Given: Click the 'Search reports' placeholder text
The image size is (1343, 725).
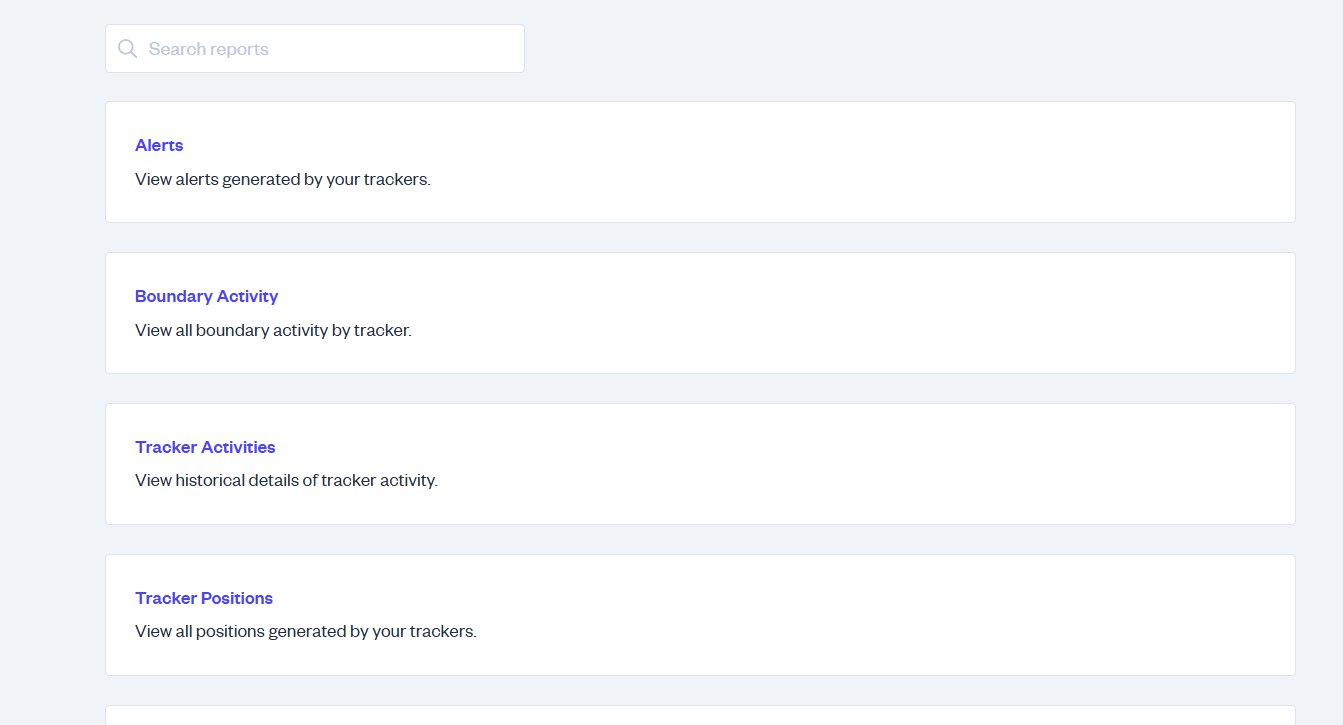Looking at the screenshot, I should point(209,49).
